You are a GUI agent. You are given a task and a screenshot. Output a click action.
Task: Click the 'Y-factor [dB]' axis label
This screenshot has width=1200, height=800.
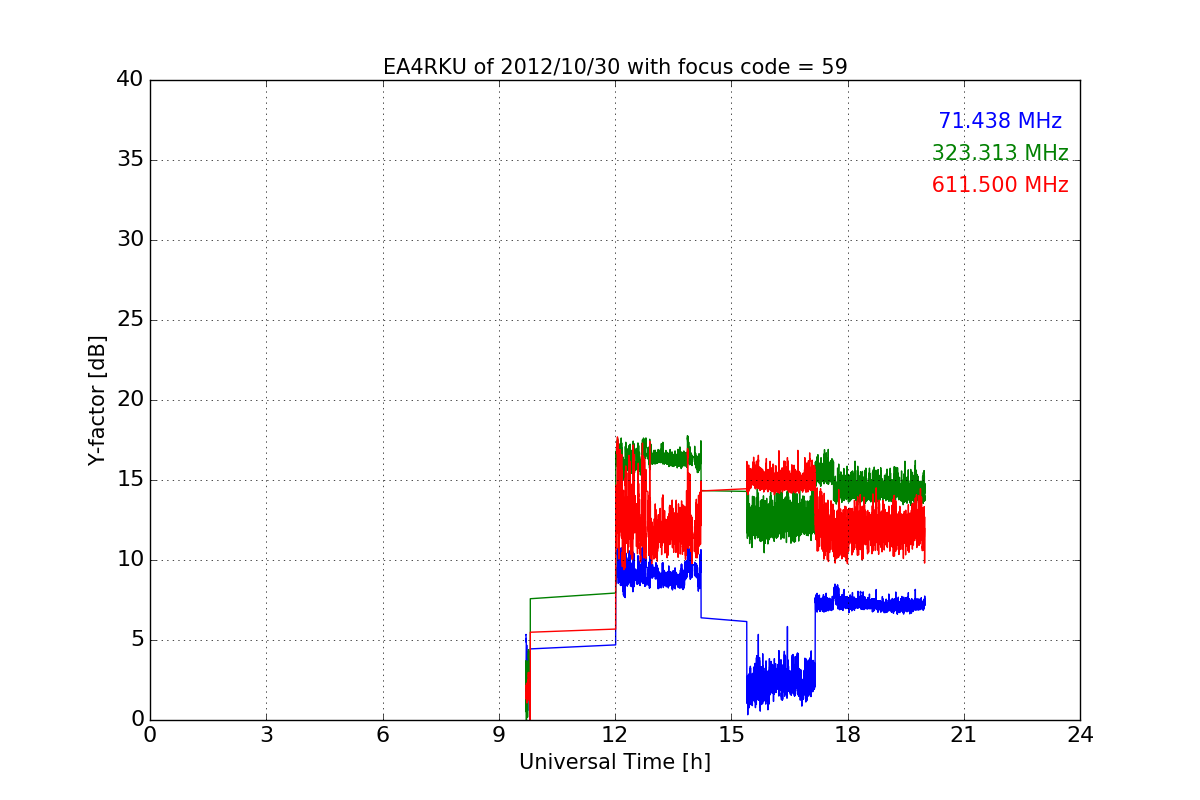[97, 400]
